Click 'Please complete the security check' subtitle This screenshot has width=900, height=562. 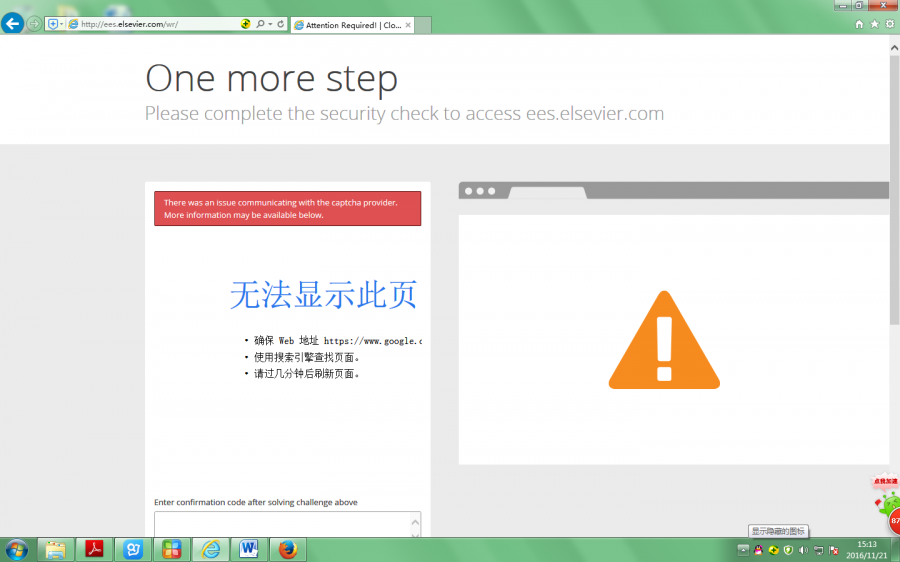point(404,114)
